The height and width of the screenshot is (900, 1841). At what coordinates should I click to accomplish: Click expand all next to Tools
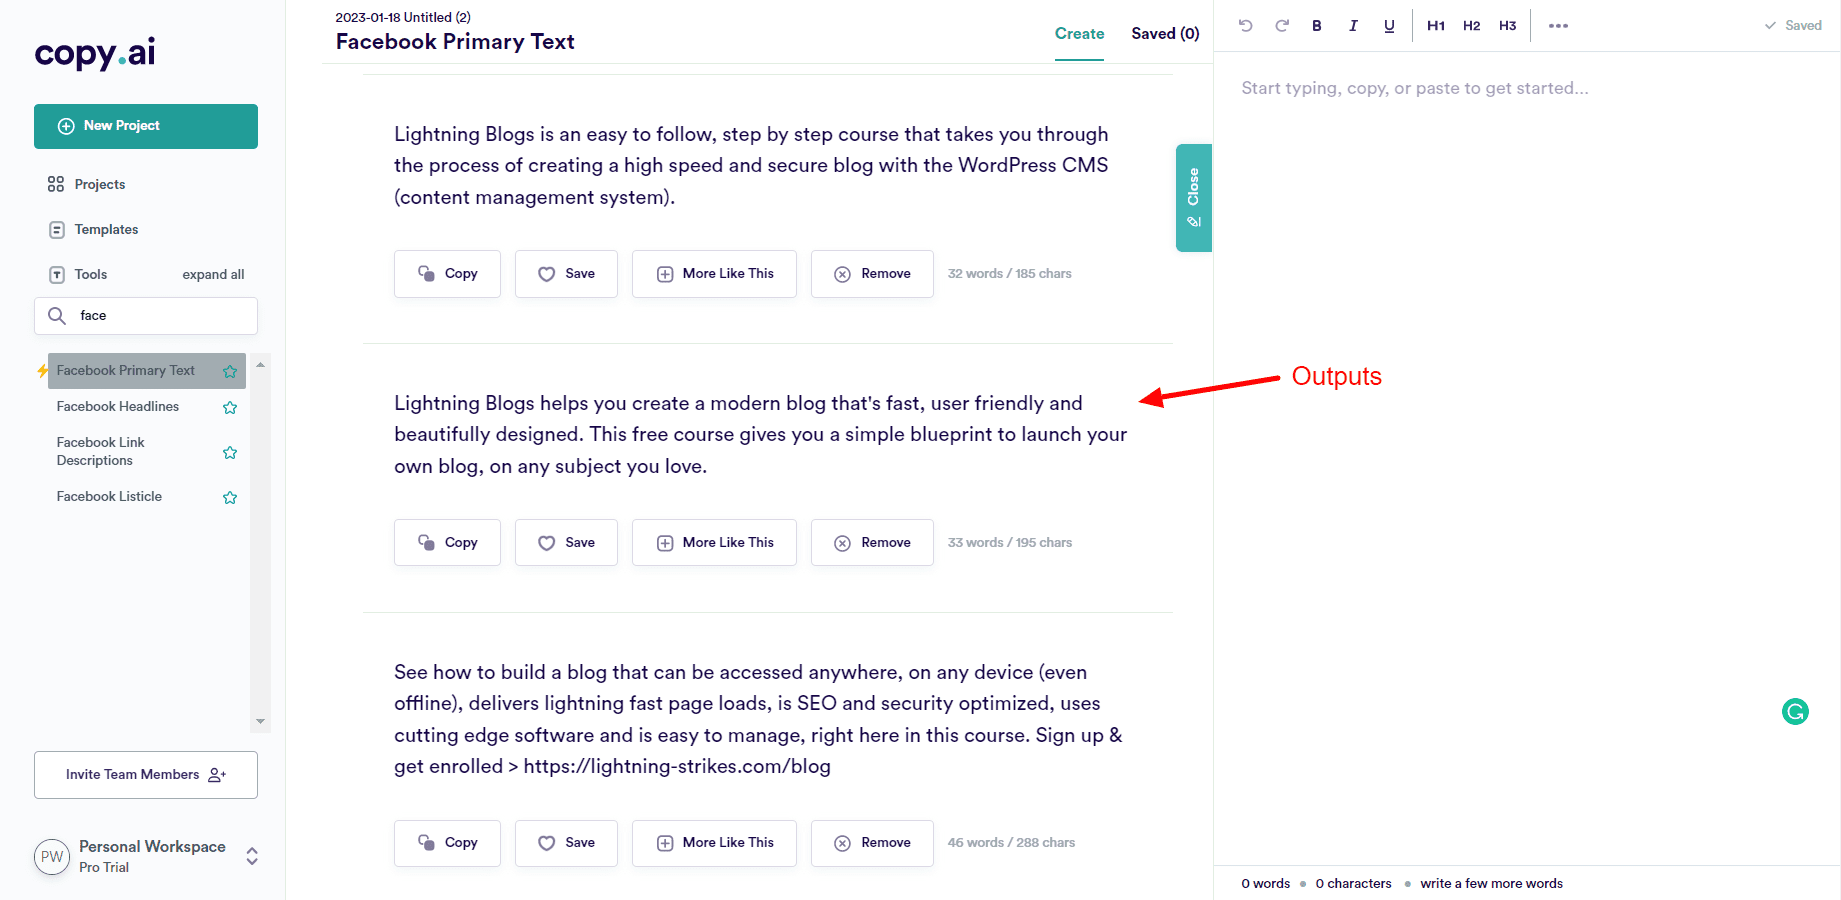[x=213, y=275]
